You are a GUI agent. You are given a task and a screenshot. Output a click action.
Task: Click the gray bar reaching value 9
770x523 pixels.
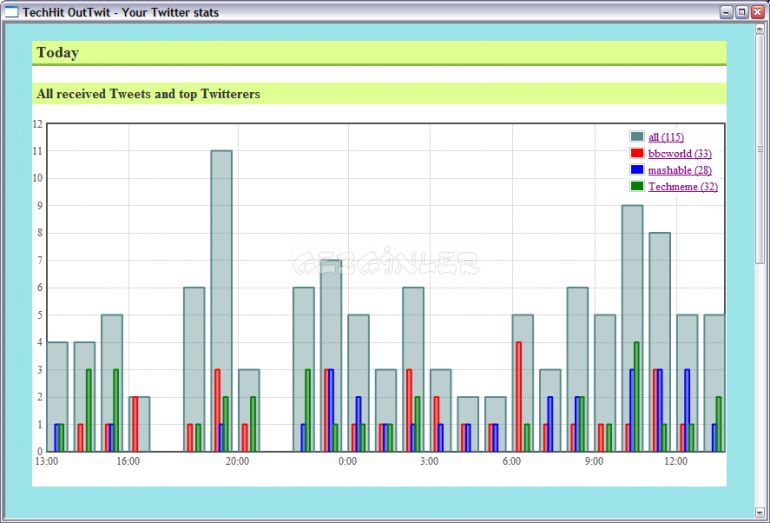click(632, 328)
